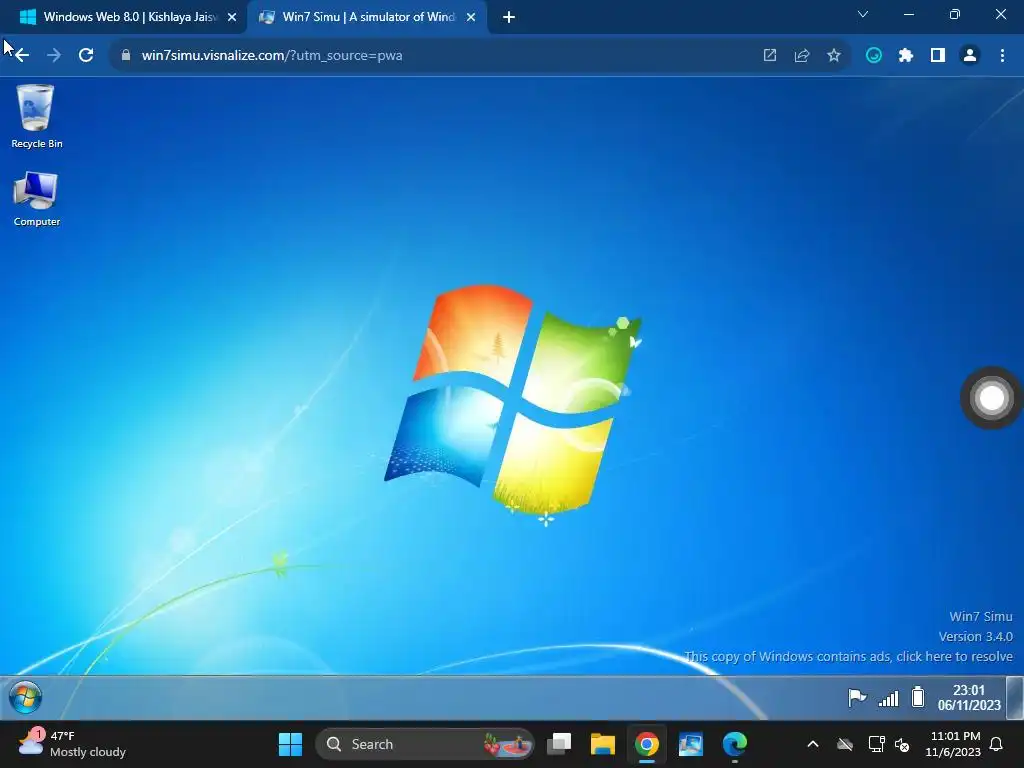Open the app in window icon
The image size is (1024, 768).
[x=770, y=56]
